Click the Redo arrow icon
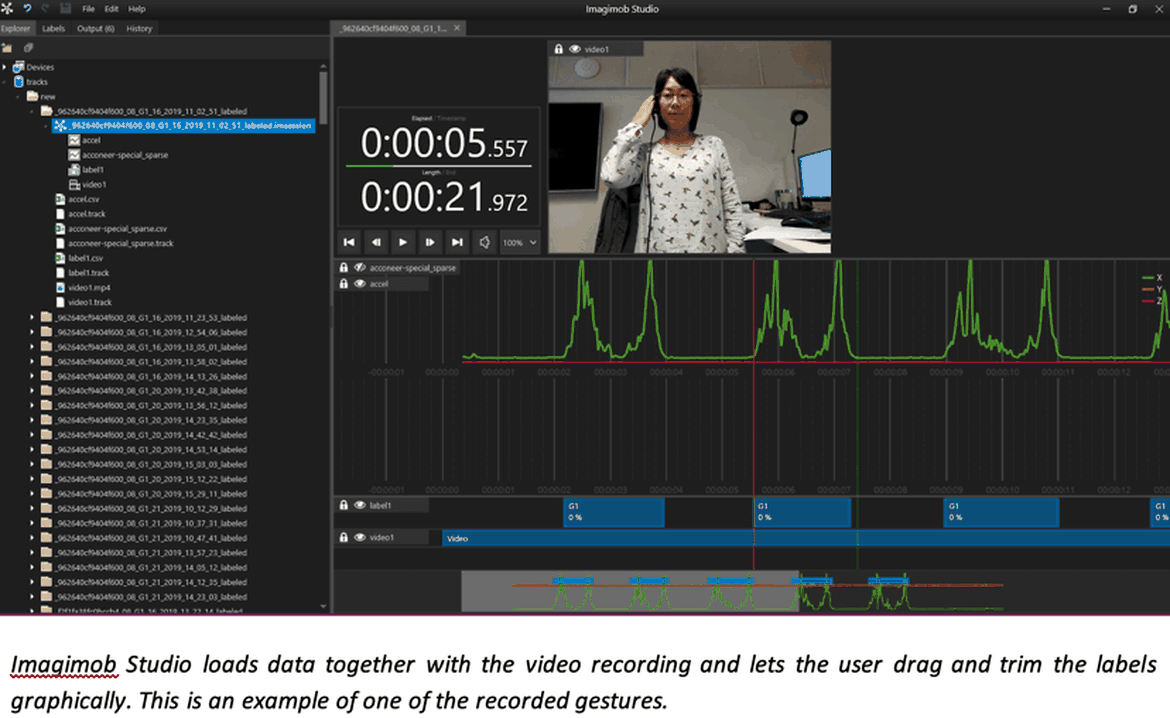 46,8
